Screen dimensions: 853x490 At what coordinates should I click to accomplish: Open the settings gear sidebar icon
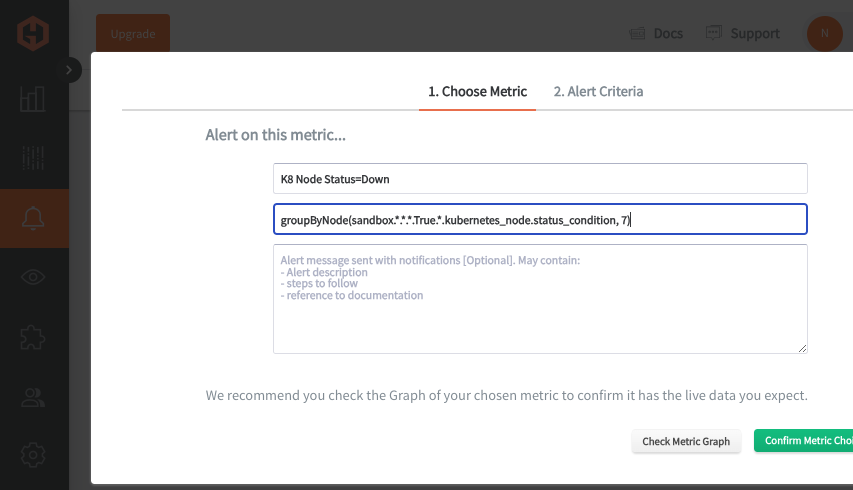pyautogui.click(x=33, y=455)
